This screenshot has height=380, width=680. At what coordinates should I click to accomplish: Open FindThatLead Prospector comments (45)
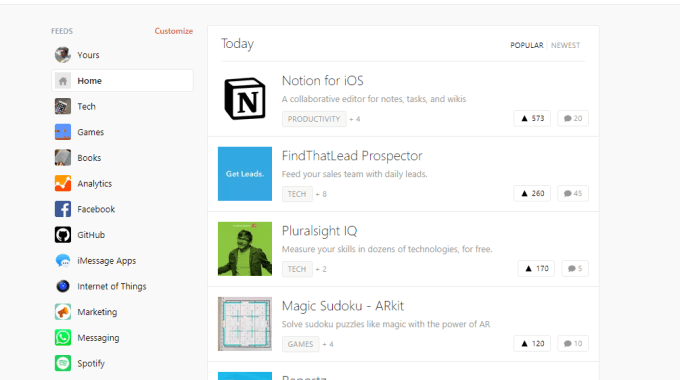point(573,193)
